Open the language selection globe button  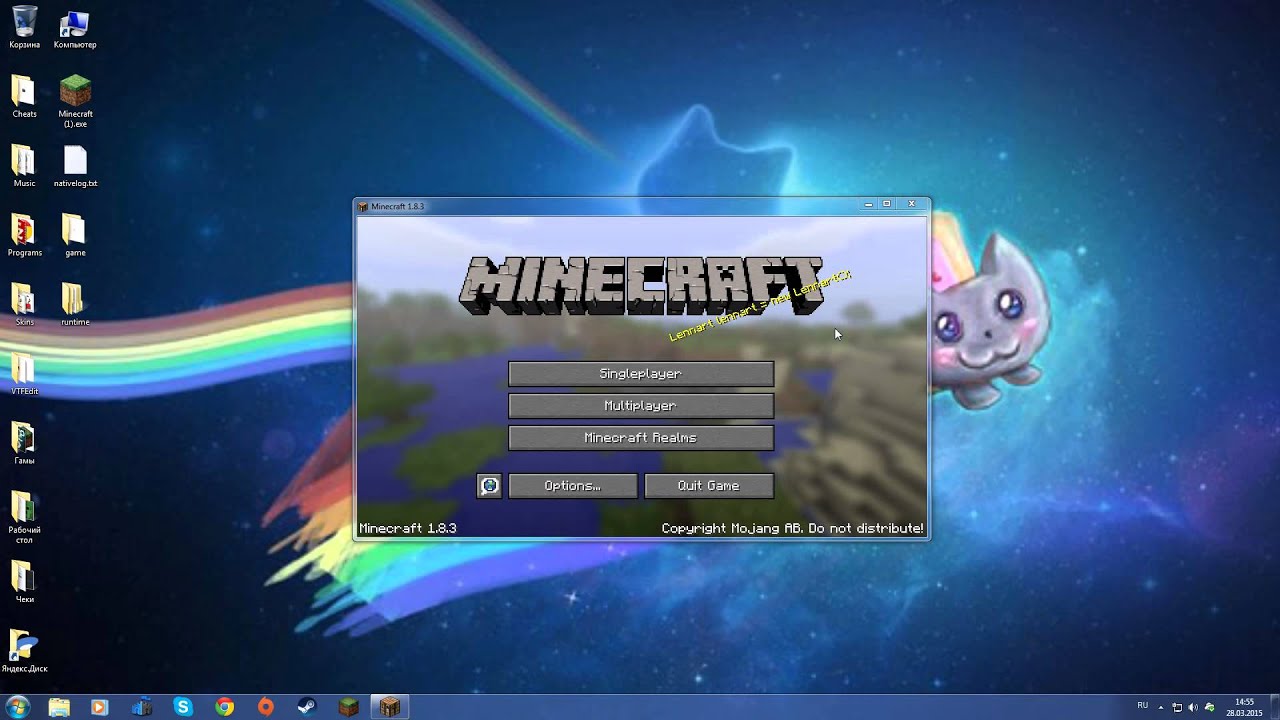click(x=489, y=486)
